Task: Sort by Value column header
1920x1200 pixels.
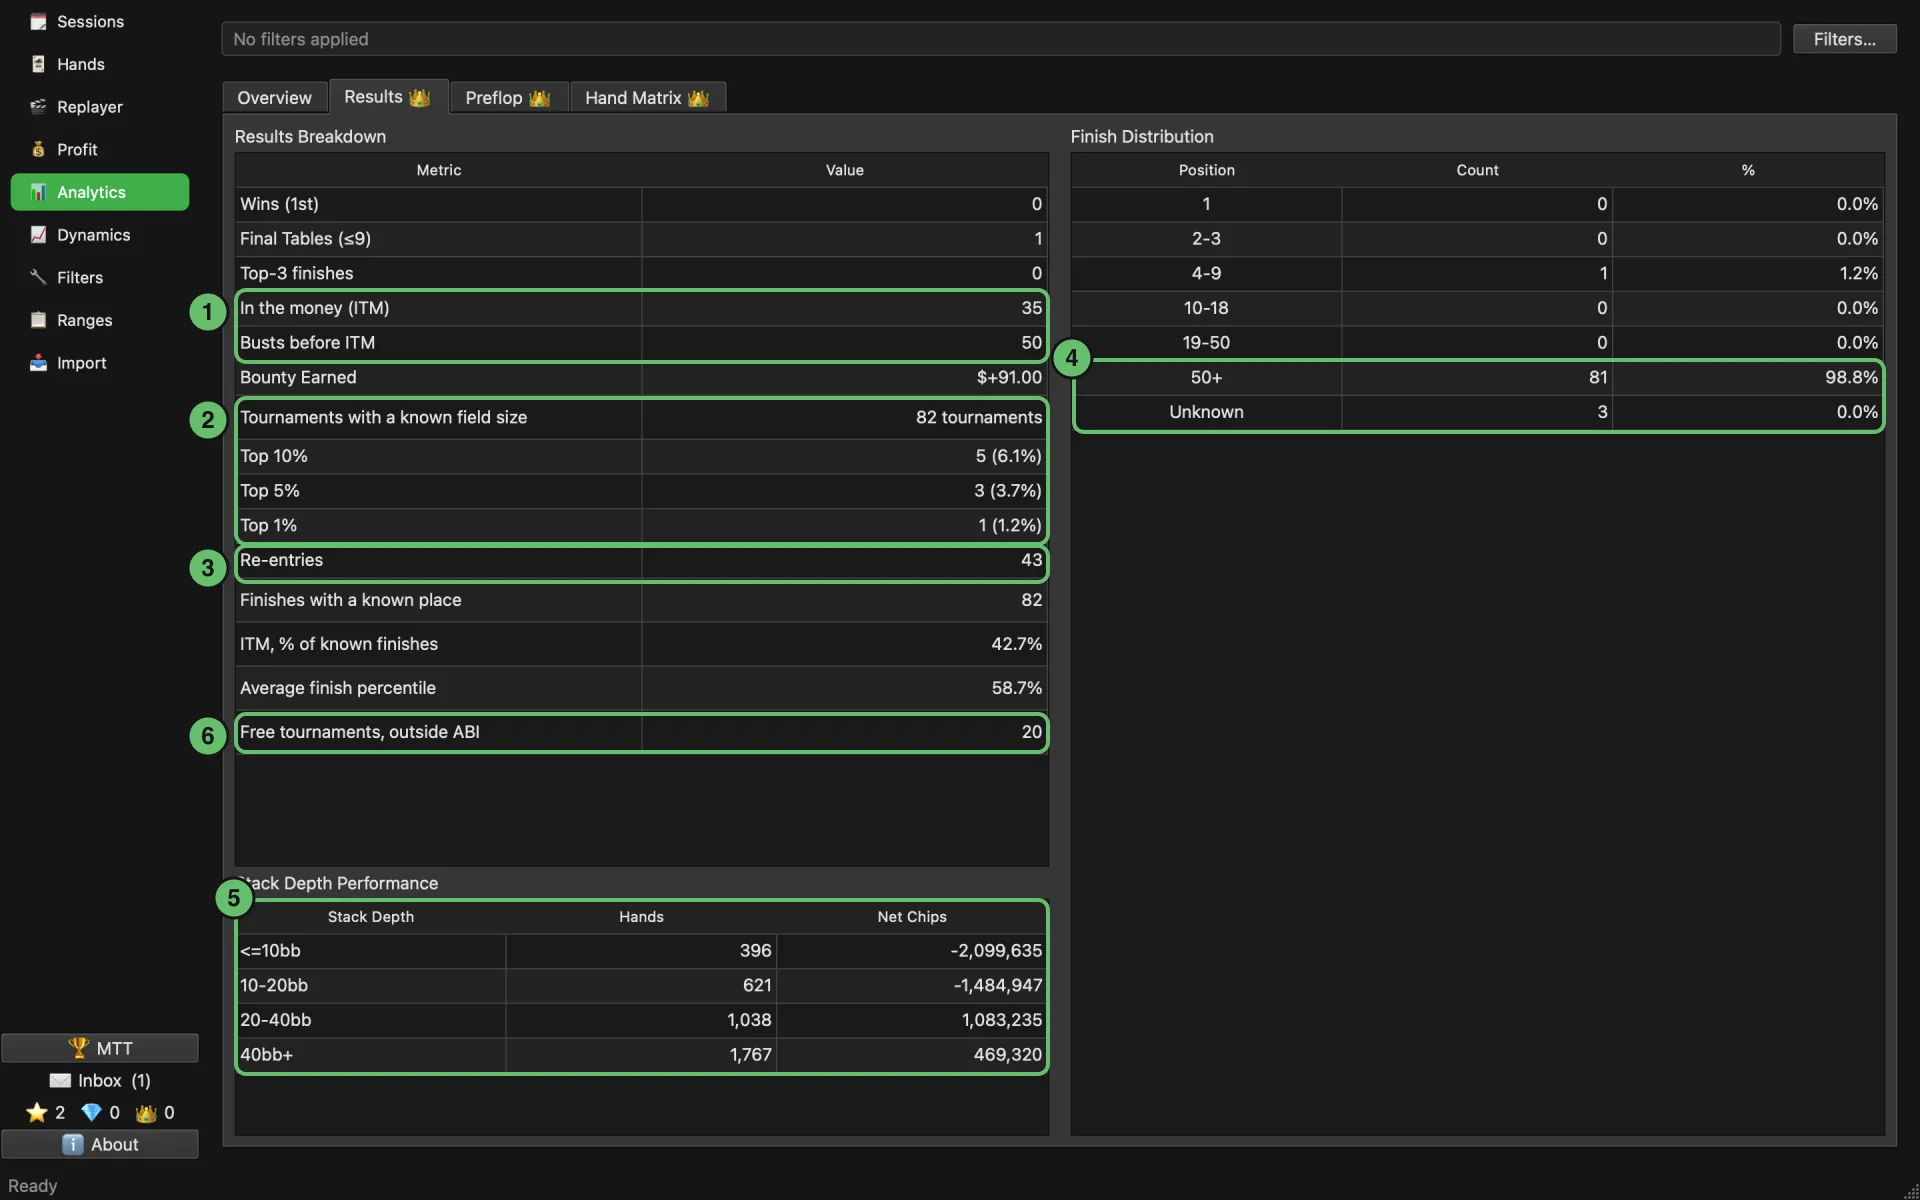Action: click(845, 170)
